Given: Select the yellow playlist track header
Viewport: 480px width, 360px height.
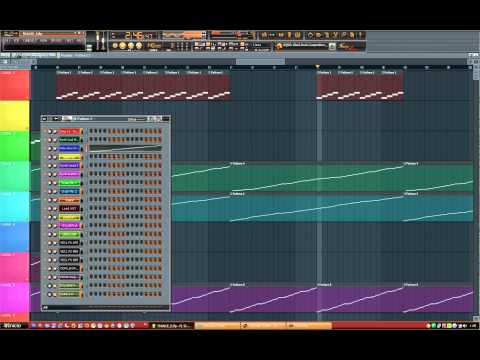Looking at the screenshot, I should coord(15,115).
